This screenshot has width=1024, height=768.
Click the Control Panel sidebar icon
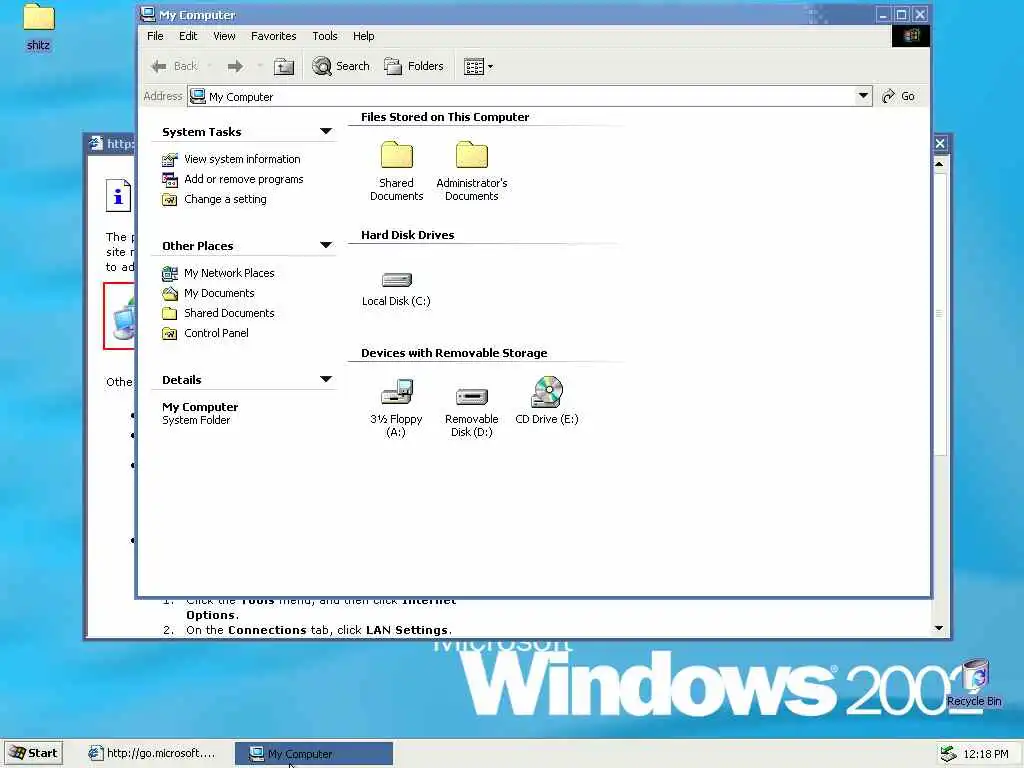coord(170,334)
